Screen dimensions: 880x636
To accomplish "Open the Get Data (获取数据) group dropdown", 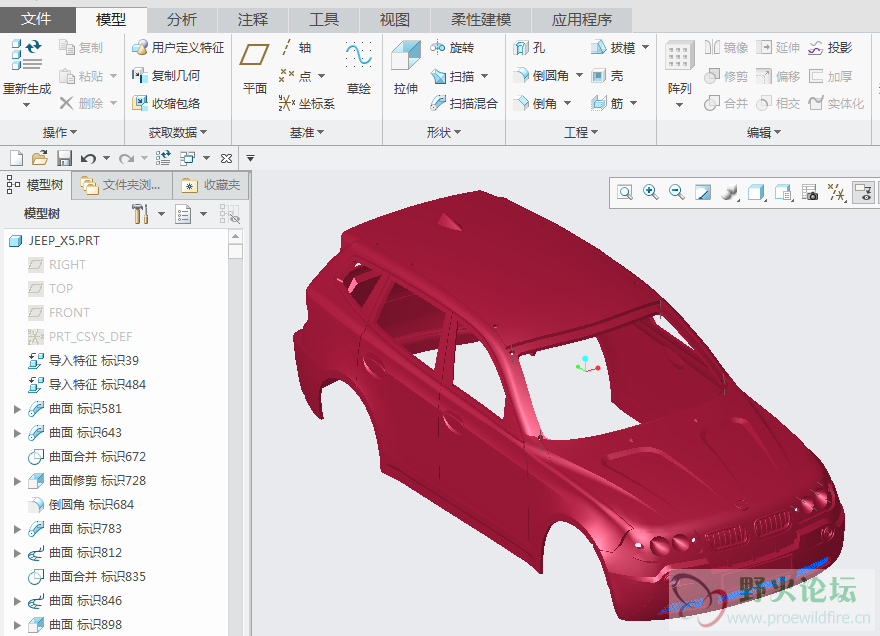I will coord(177,132).
